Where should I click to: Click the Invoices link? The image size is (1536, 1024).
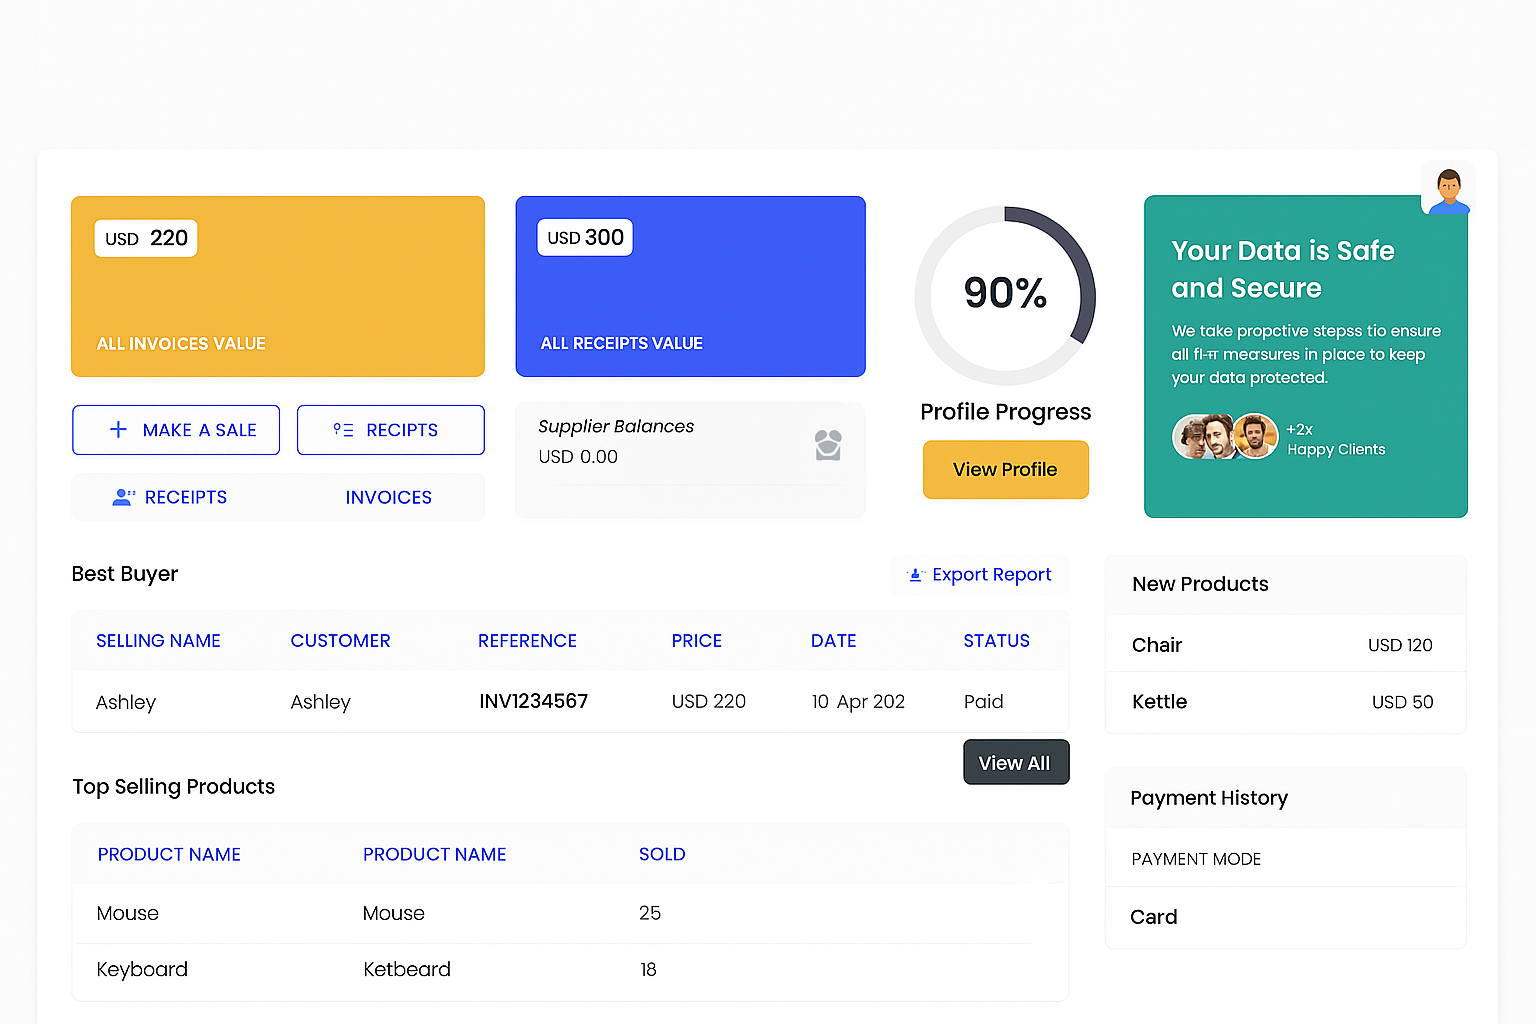point(388,497)
